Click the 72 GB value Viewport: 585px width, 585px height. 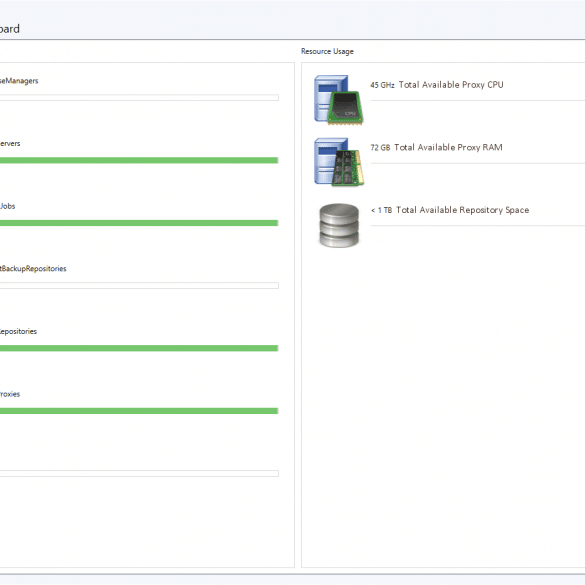(380, 148)
